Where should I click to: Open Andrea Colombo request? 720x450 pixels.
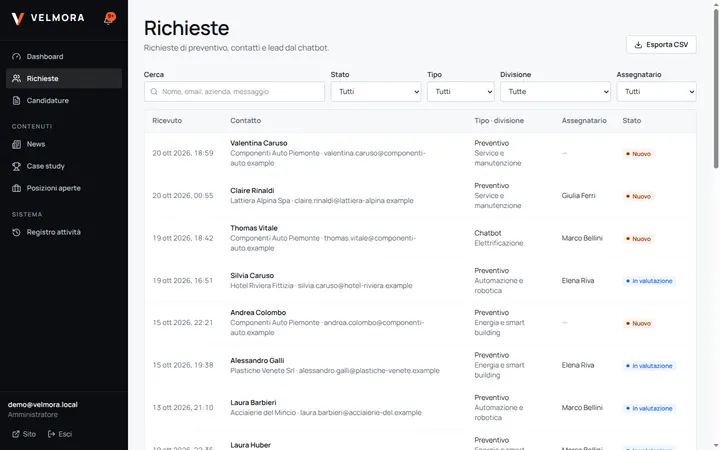(420, 323)
